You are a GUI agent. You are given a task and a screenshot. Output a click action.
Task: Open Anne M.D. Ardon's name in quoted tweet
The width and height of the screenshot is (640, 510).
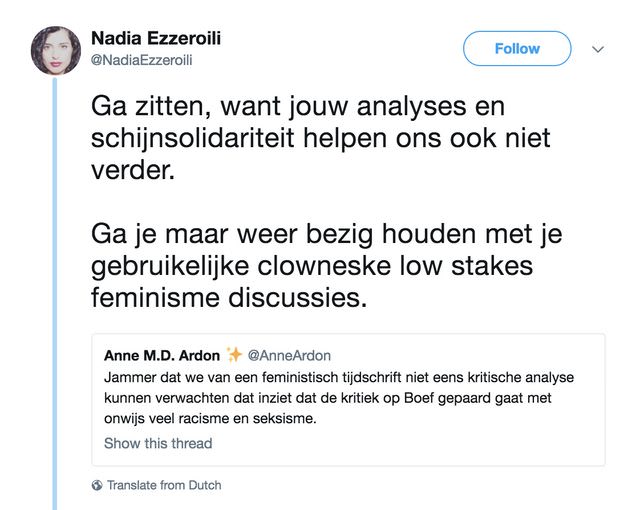tap(162, 355)
